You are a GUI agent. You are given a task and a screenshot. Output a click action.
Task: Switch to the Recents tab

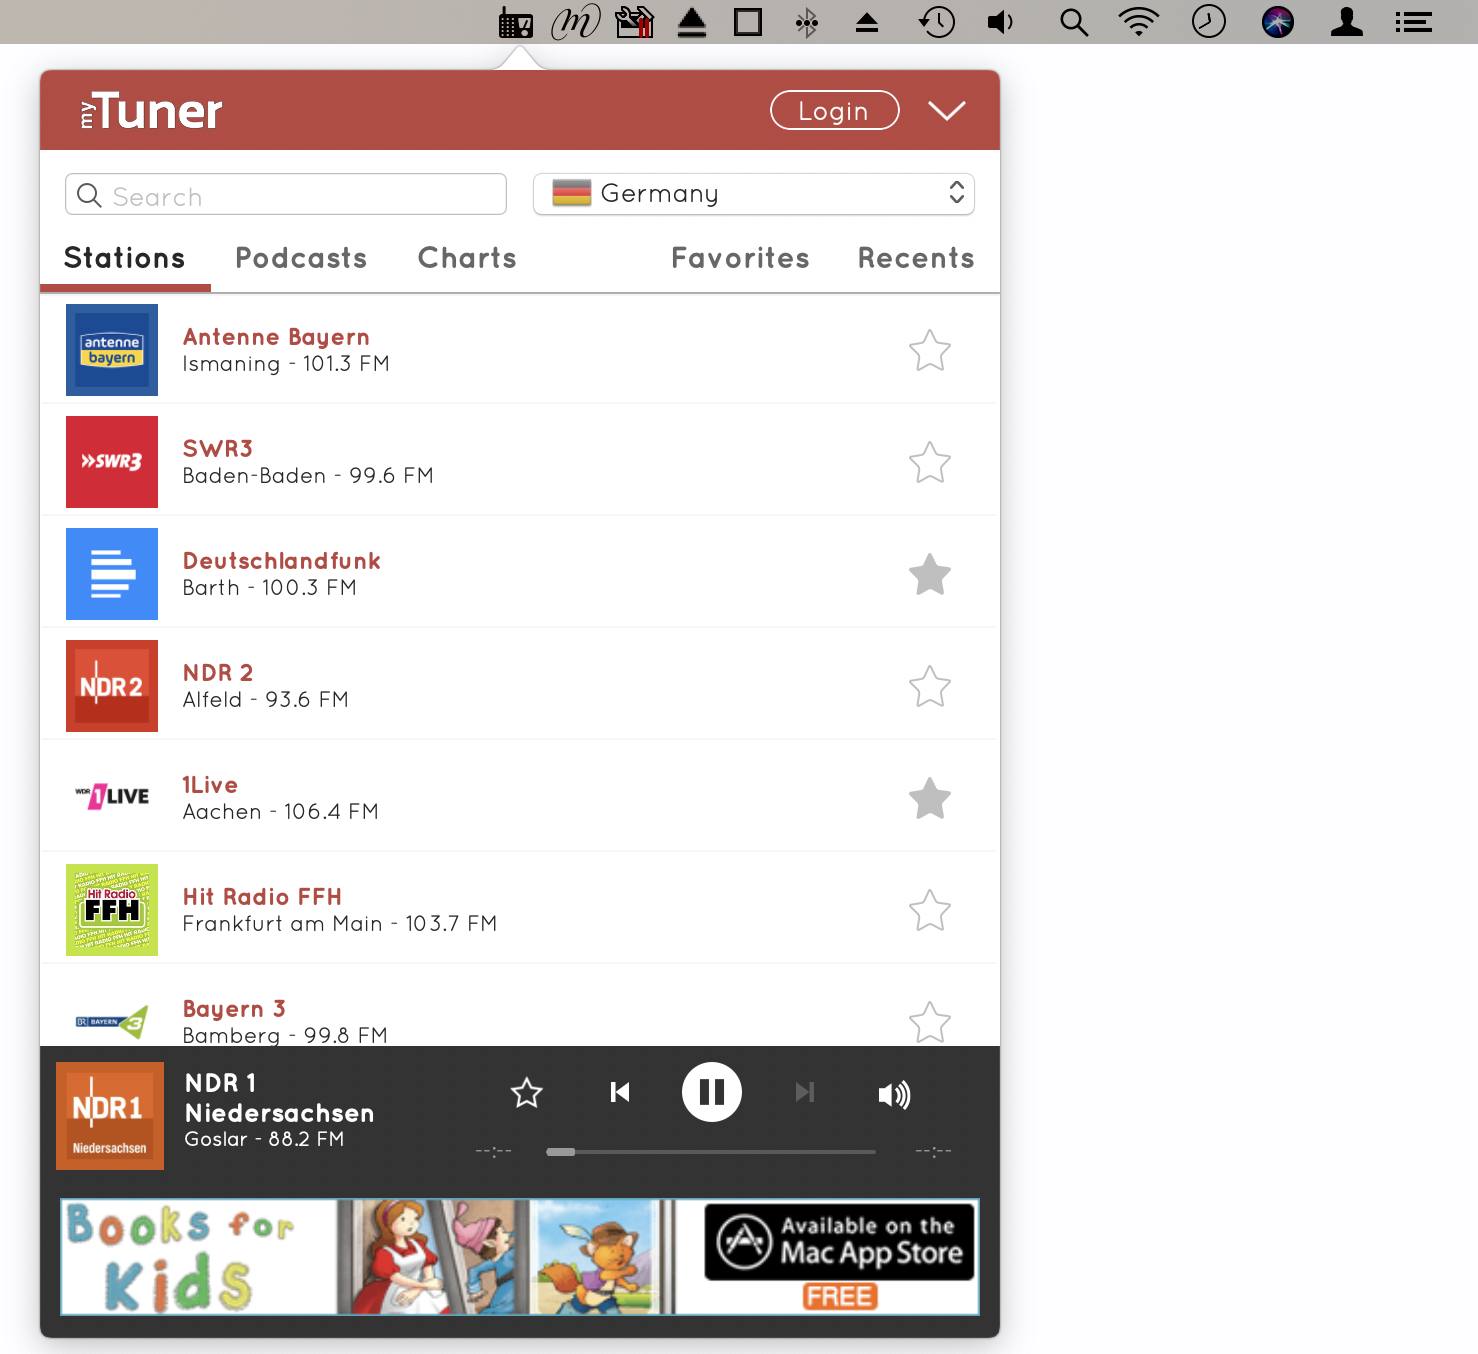[x=916, y=258]
